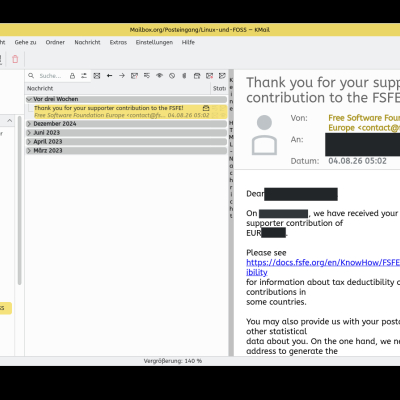Filter by unread messages envelope icon

coord(97,76)
